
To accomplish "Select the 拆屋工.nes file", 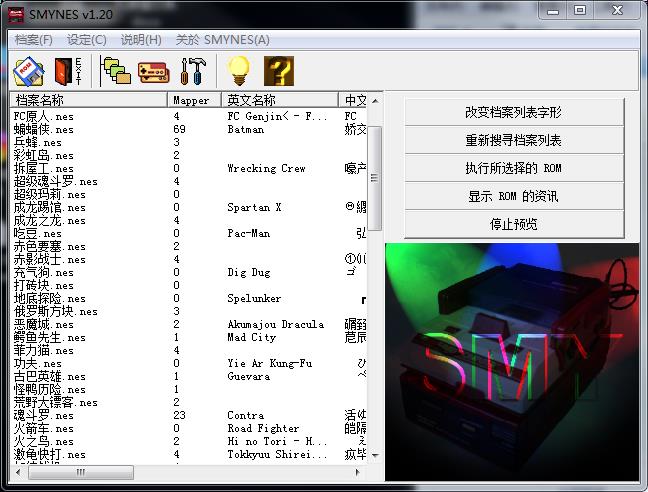I will click(x=44, y=169).
